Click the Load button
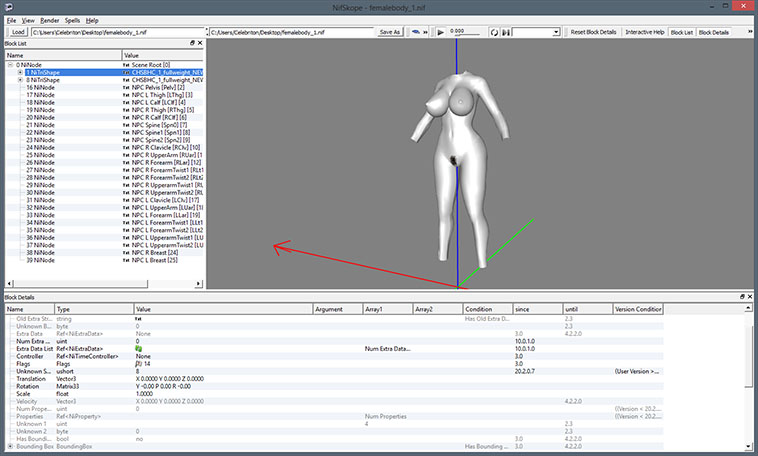This screenshot has width=758, height=456. pos(18,32)
